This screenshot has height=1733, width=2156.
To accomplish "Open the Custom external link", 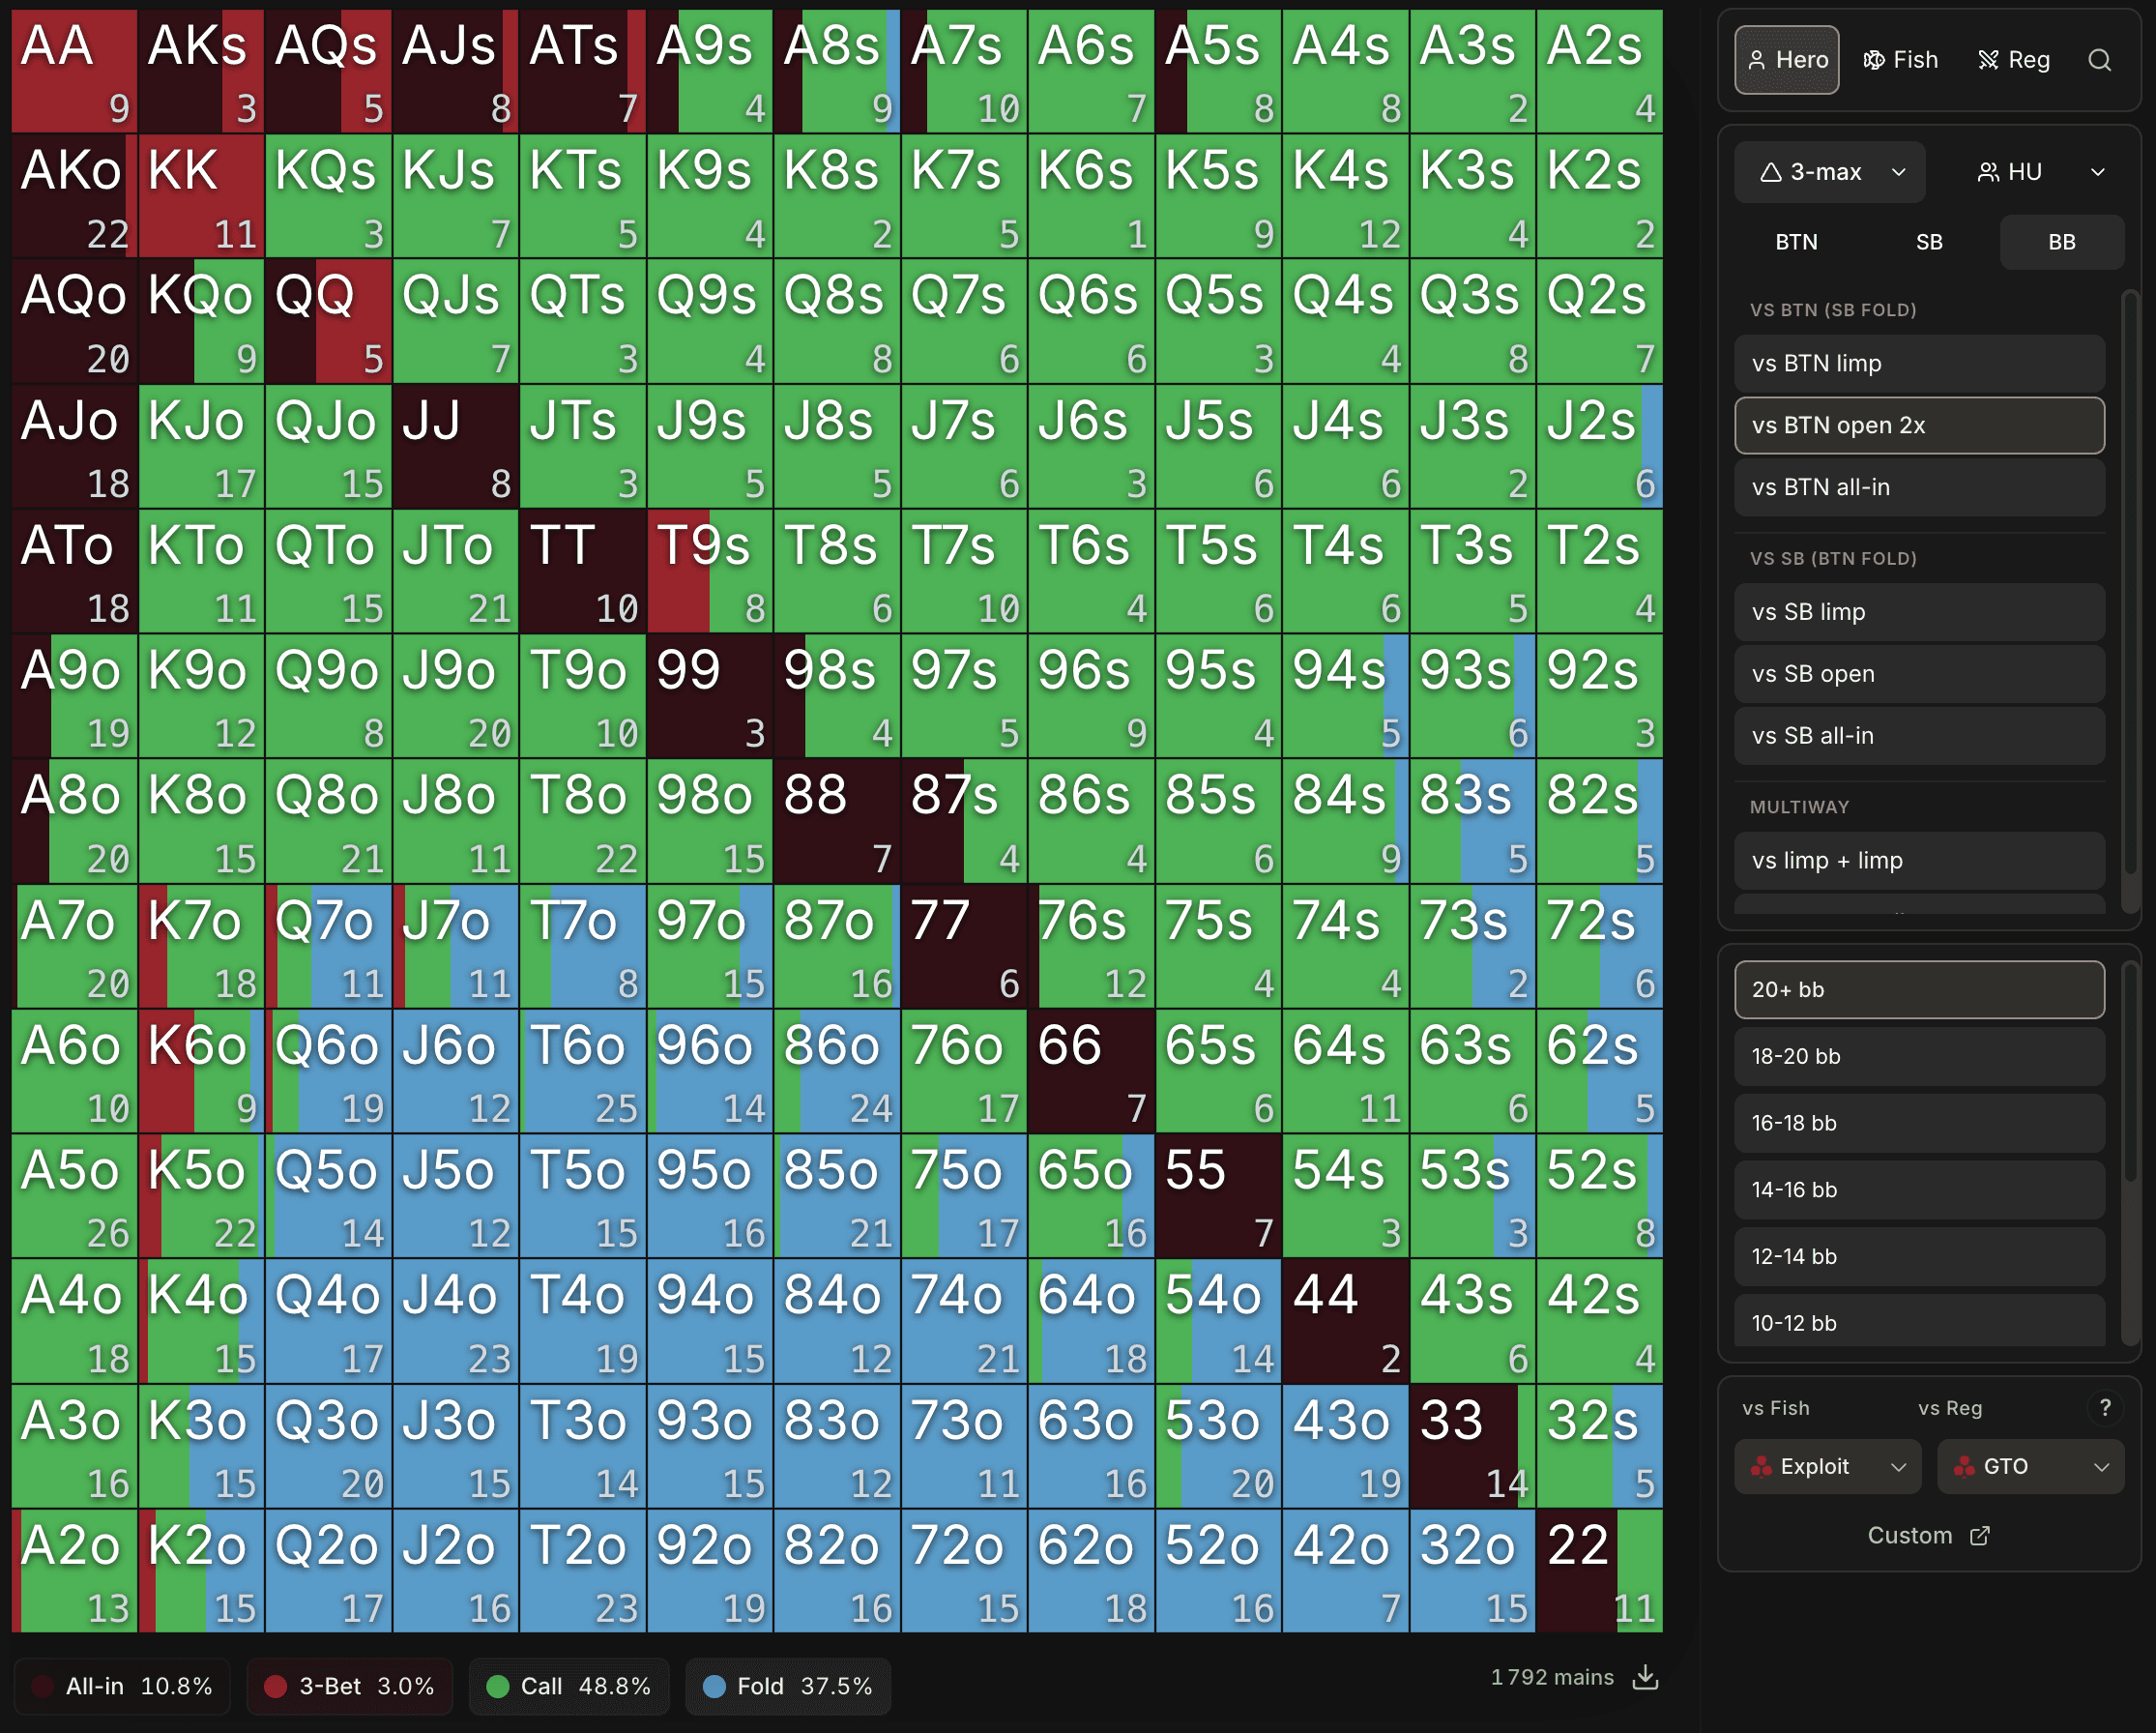I will coord(1929,1536).
